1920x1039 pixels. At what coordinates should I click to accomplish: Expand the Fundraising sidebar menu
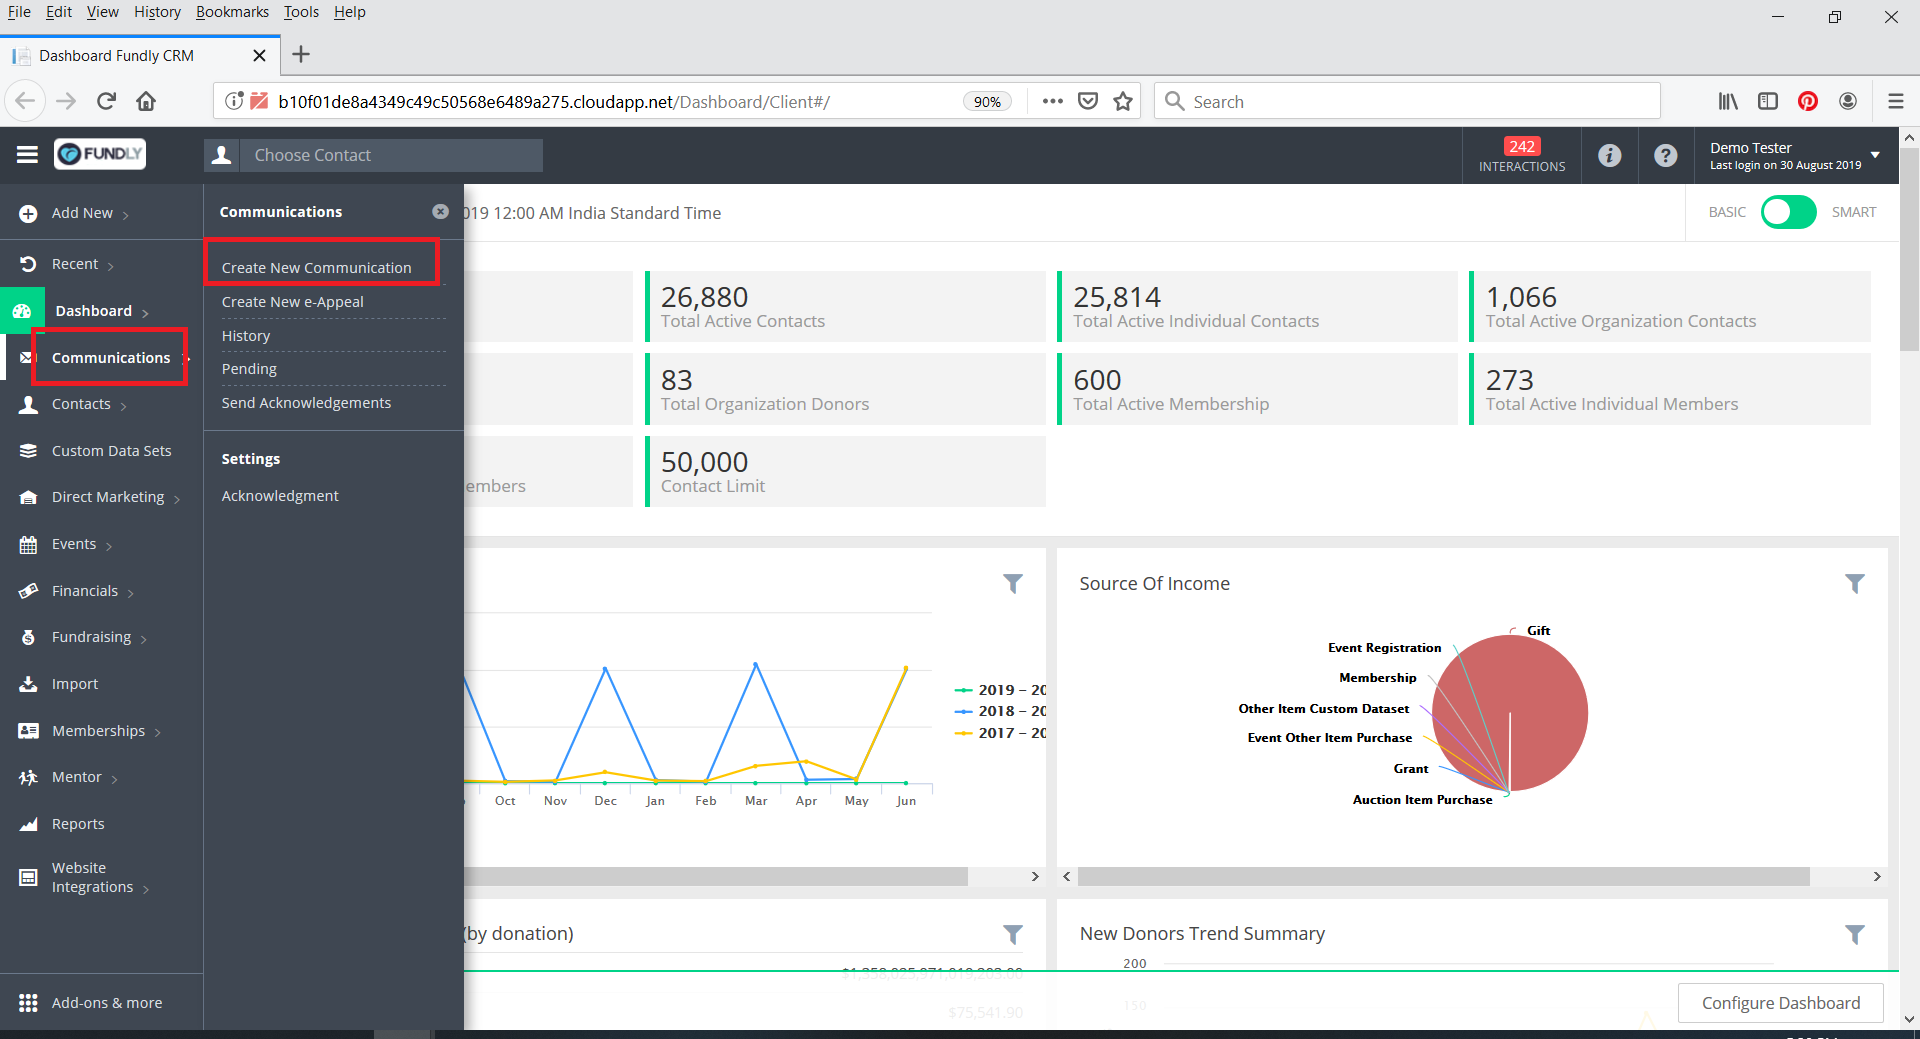tap(92, 637)
